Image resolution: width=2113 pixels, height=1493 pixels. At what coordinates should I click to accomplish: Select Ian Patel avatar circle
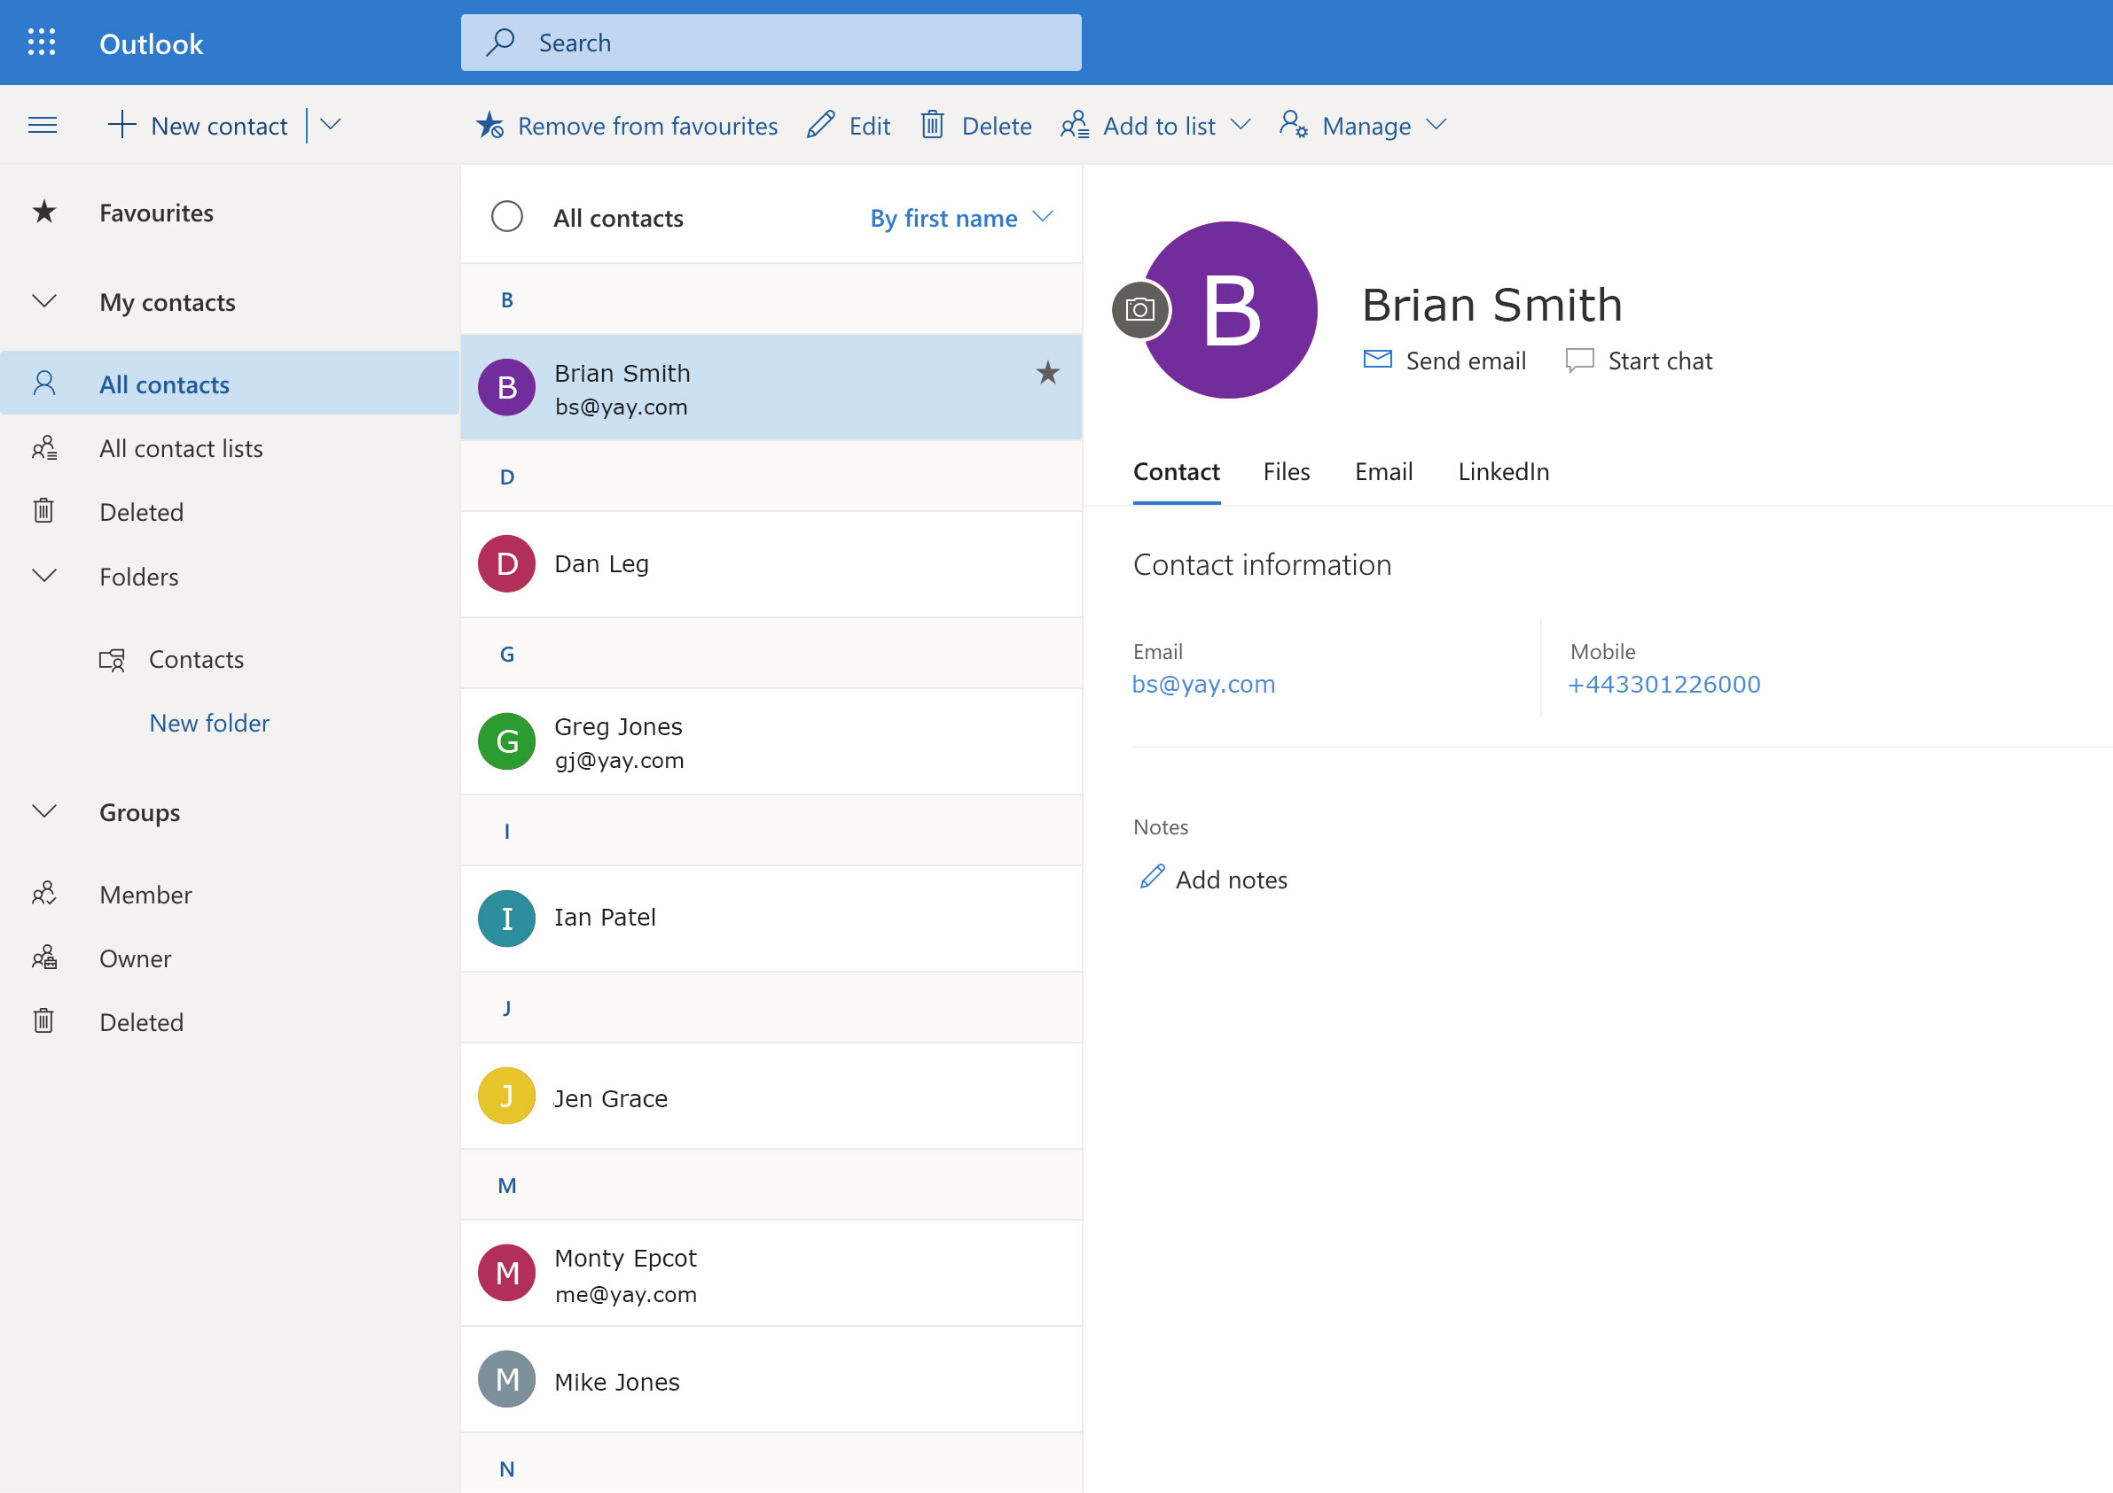coord(507,918)
